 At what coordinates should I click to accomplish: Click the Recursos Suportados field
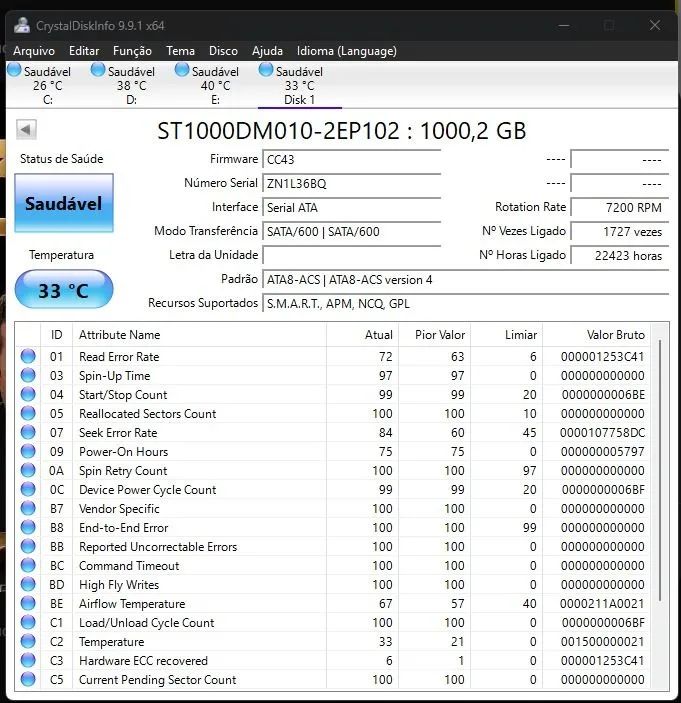[465, 304]
